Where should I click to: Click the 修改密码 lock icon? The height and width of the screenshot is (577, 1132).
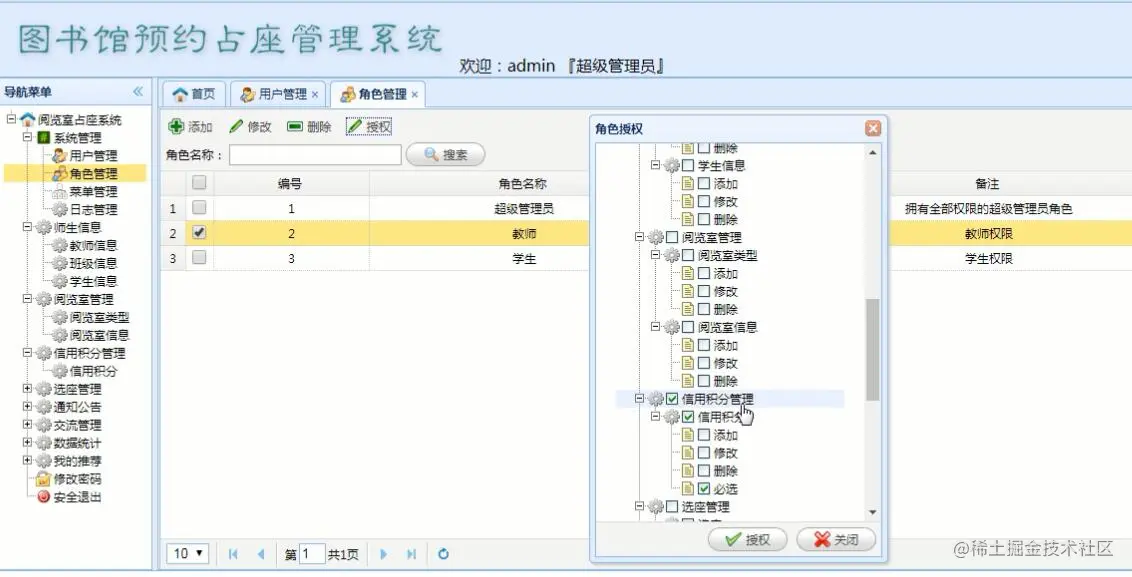pyautogui.click(x=44, y=479)
